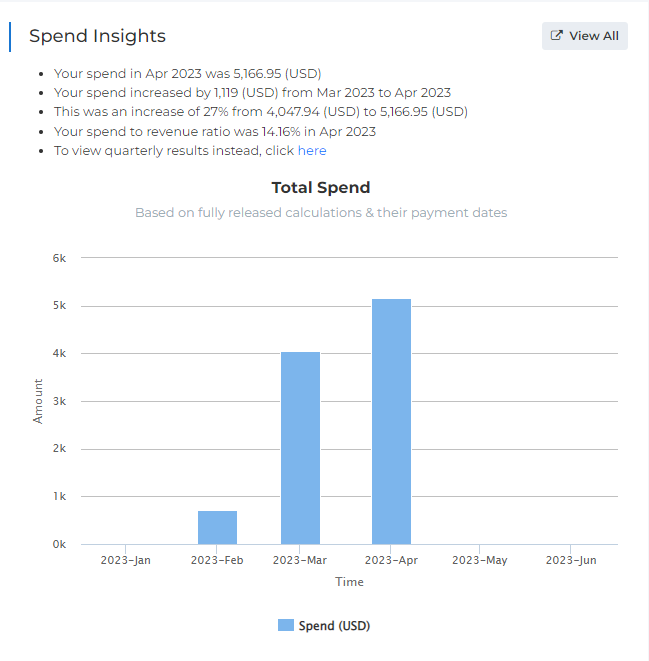The width and height of the screenshot is (649, 661).
Task: Click the Total Spend chart title
Action: pos(321,188)
